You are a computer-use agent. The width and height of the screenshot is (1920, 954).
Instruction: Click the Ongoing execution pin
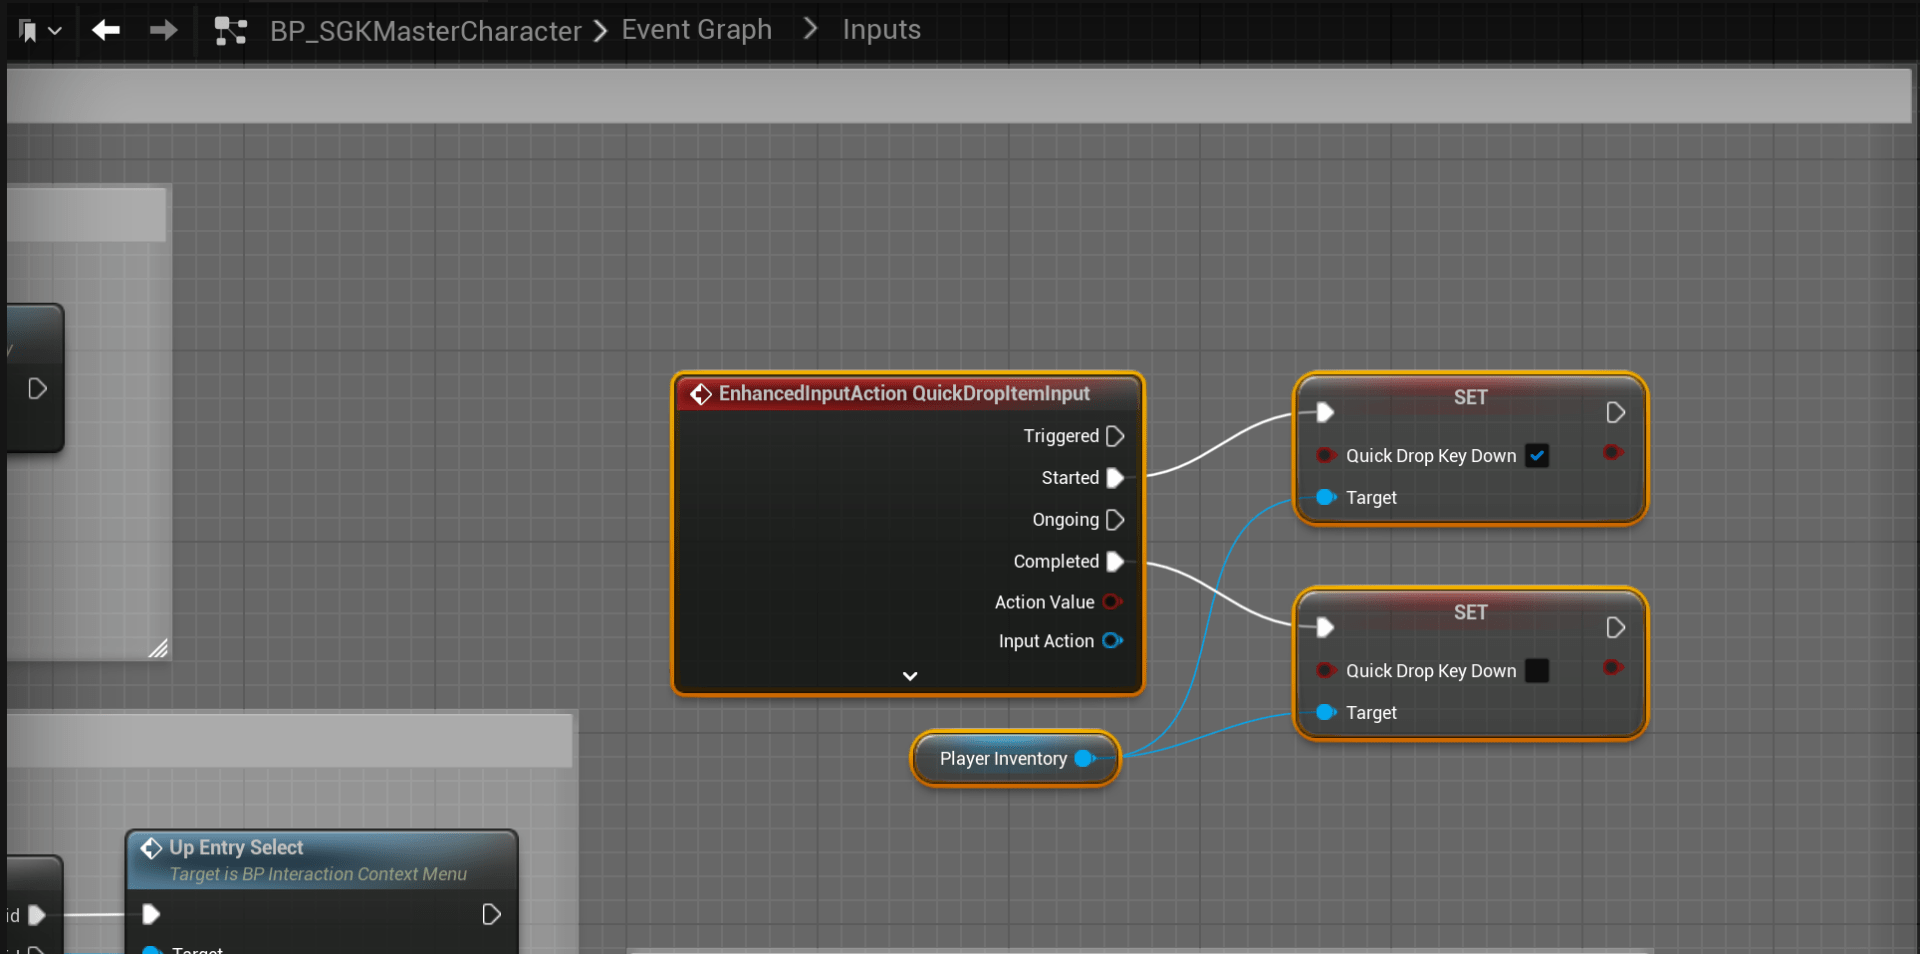(1115, 520)
